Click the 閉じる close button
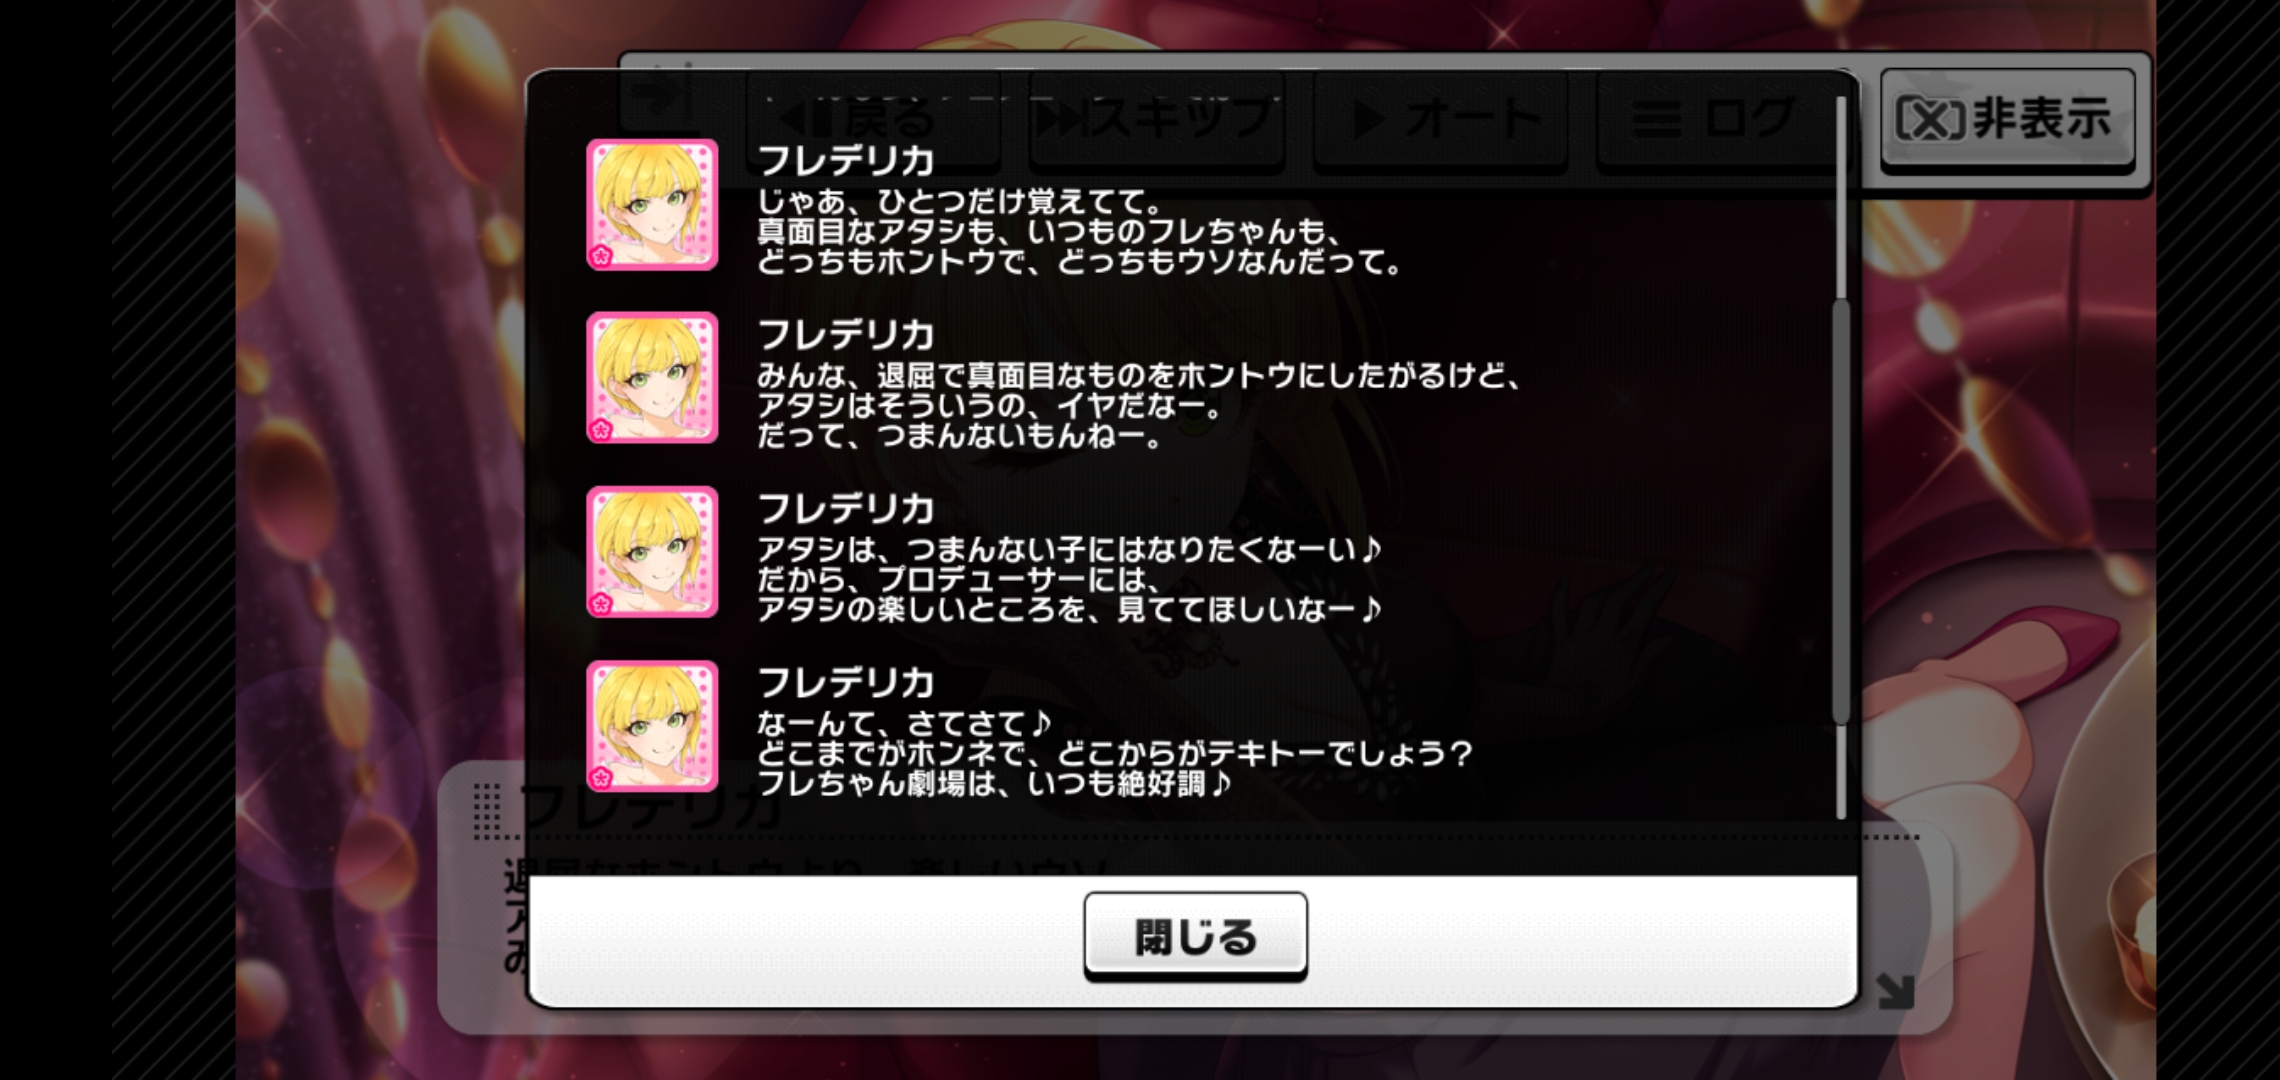Screen dimensions: 2280x1080 [1195, 936]
